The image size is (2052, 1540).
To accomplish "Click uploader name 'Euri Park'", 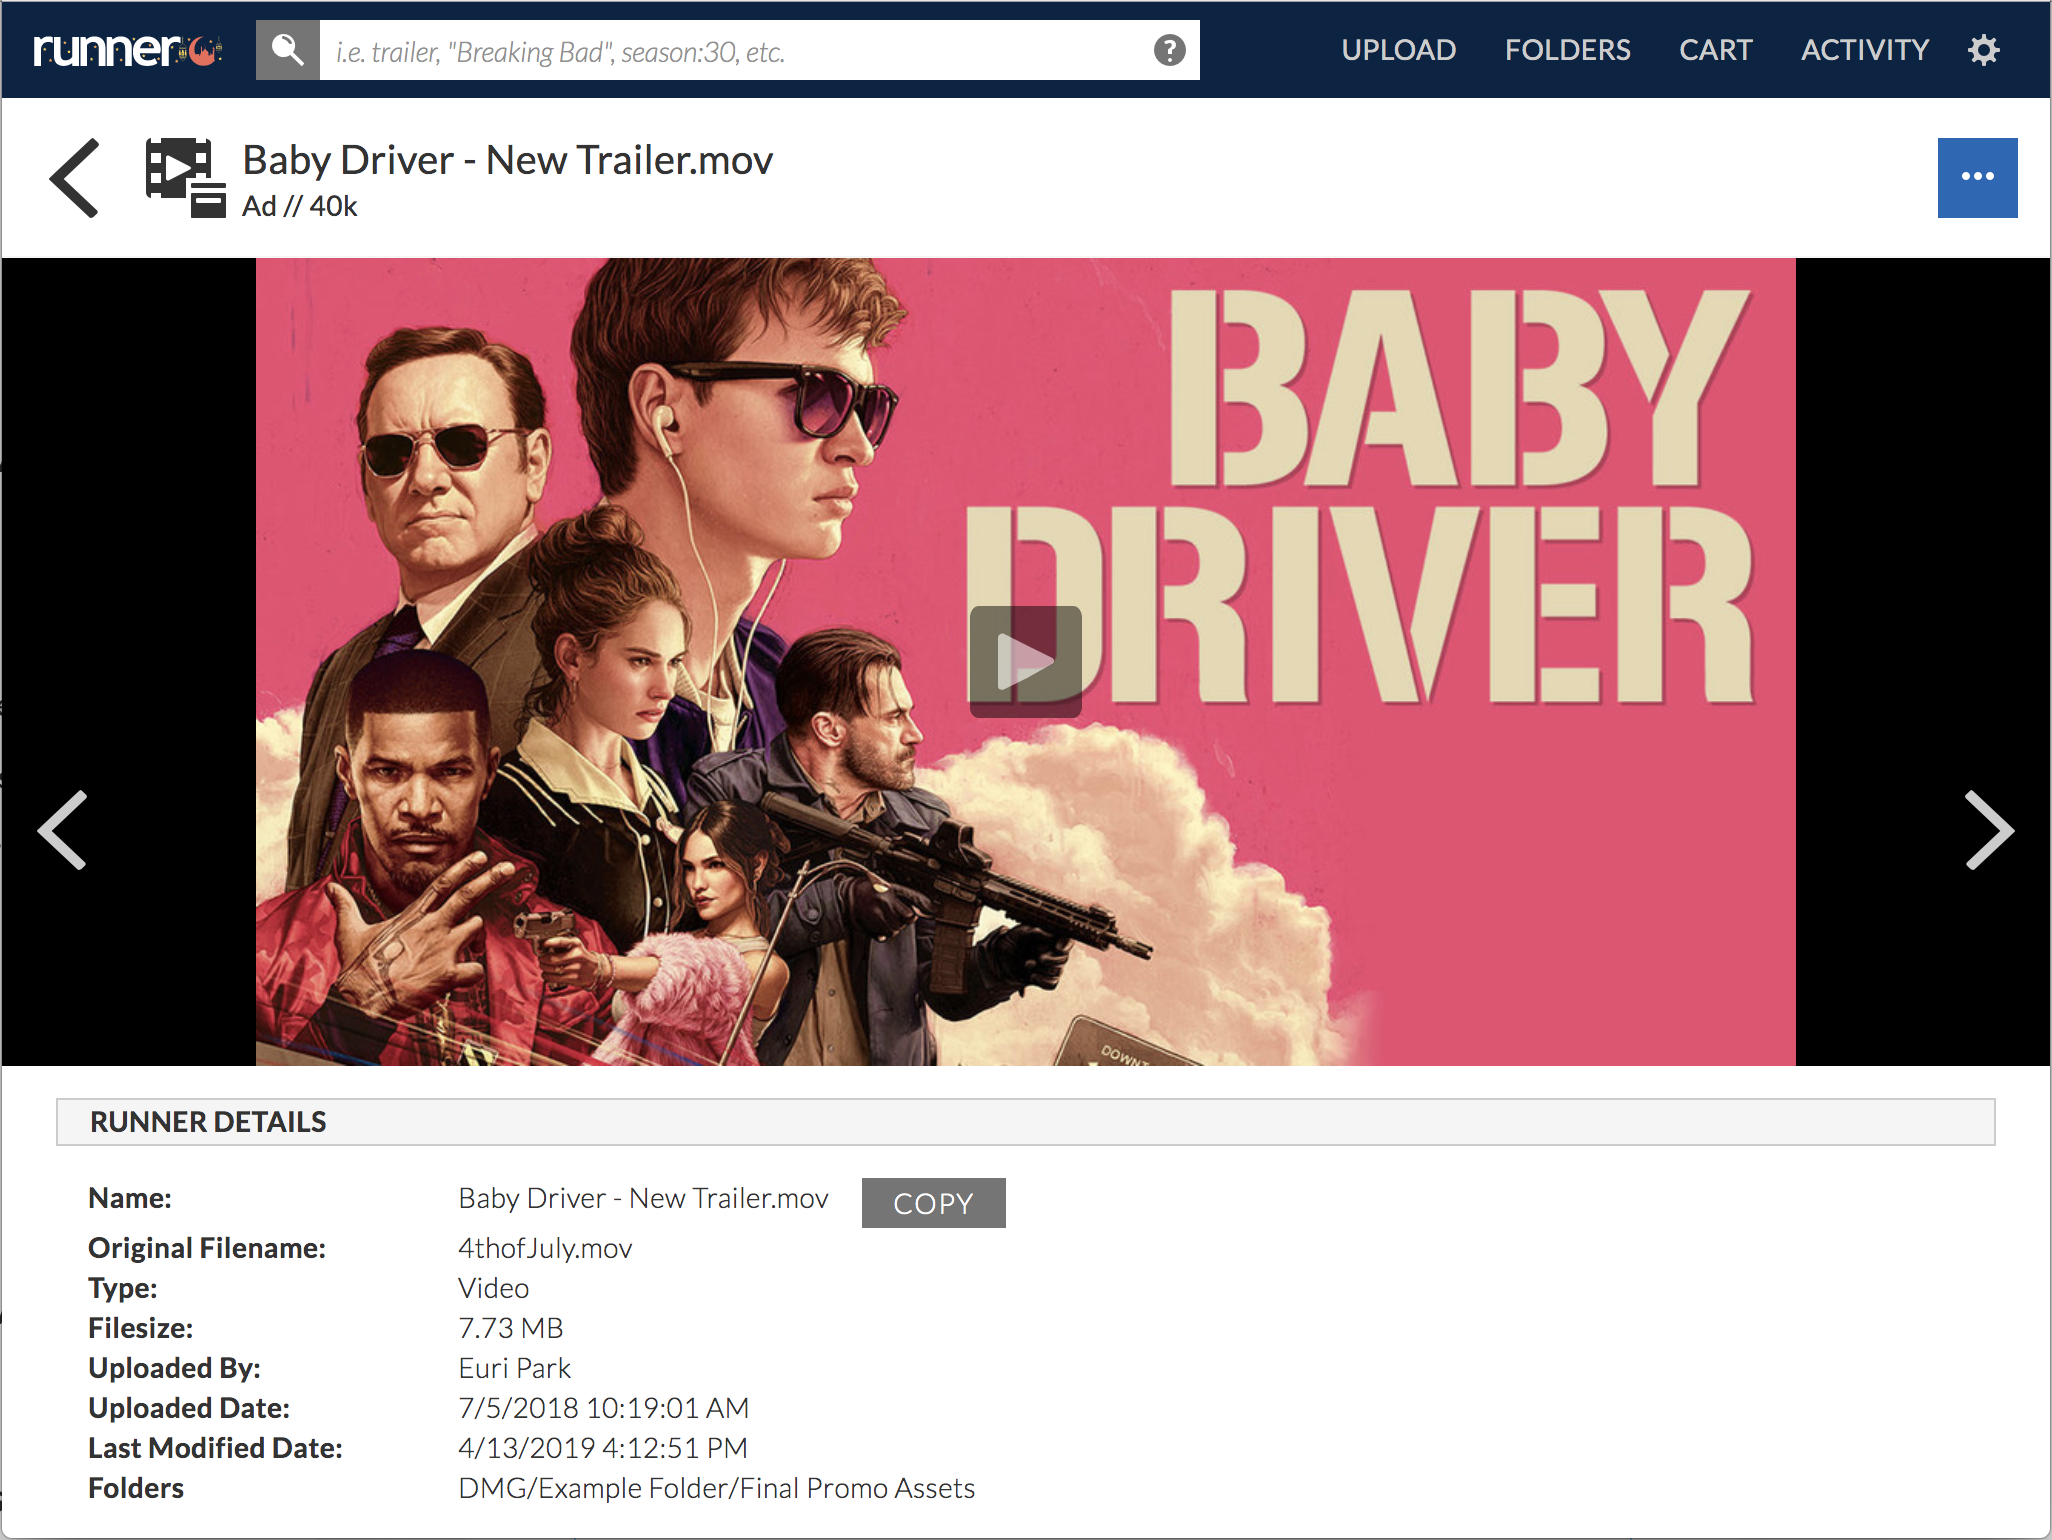I will point(514,1368).
